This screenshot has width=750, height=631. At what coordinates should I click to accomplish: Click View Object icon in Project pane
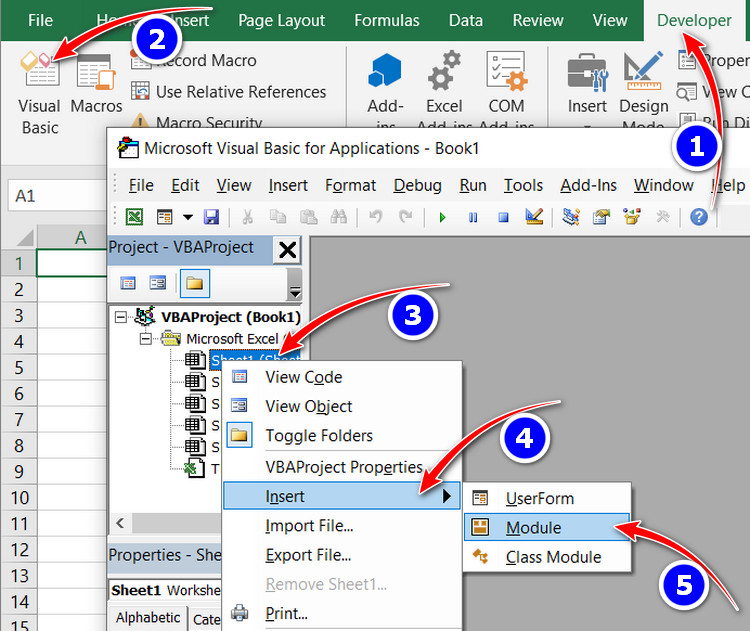tap(157, 283)
